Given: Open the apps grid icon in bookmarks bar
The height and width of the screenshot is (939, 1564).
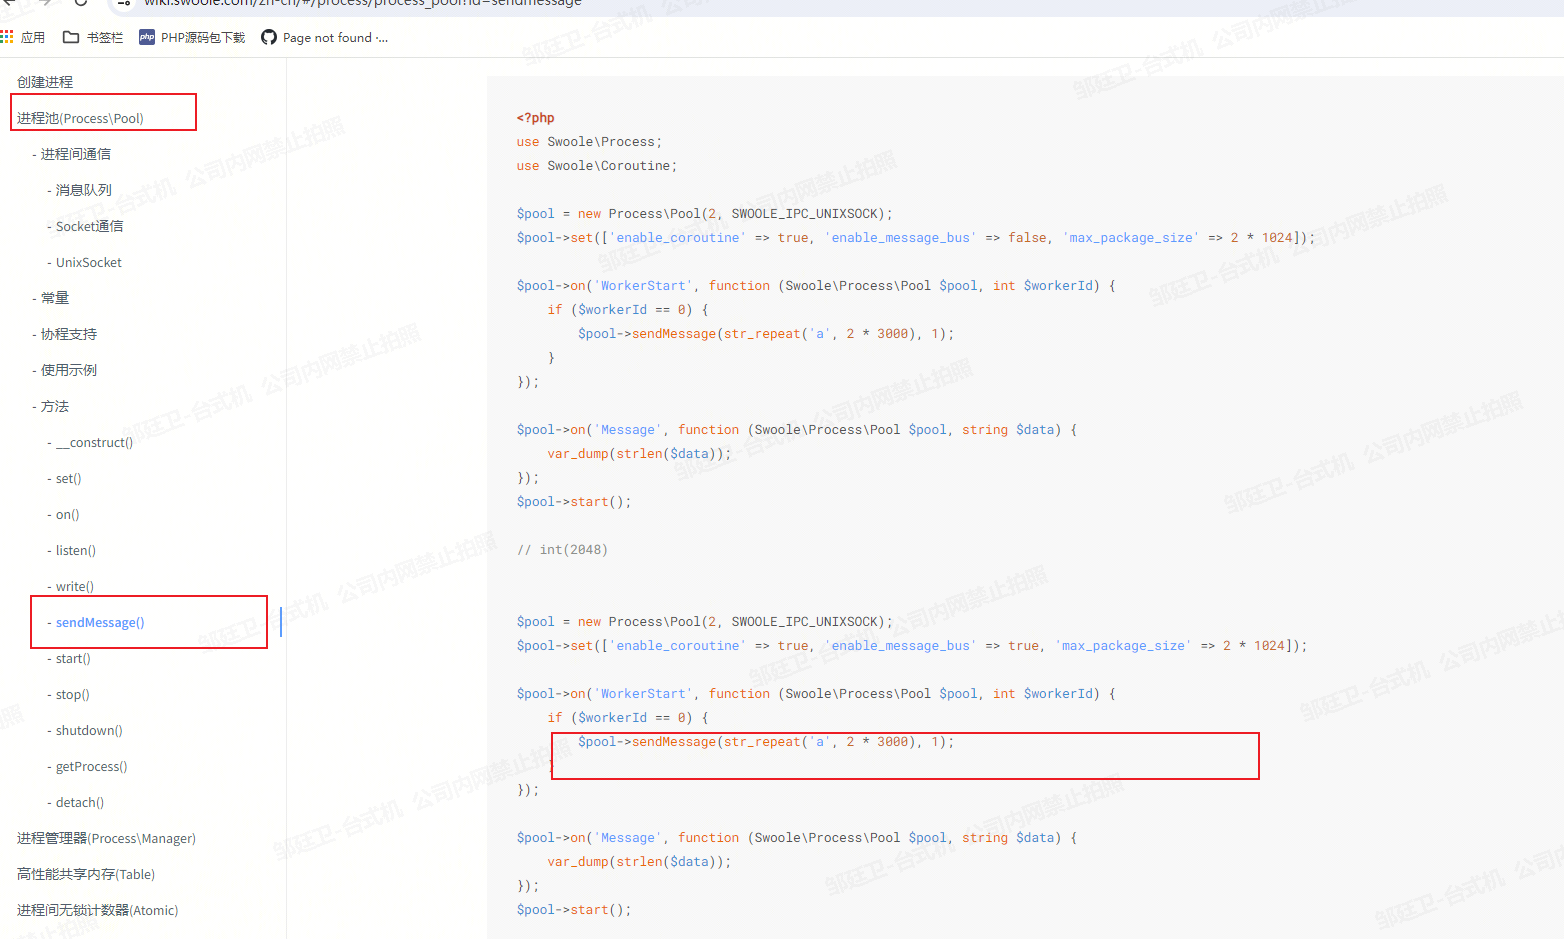Looking at the screenshot, I should 7,37.
